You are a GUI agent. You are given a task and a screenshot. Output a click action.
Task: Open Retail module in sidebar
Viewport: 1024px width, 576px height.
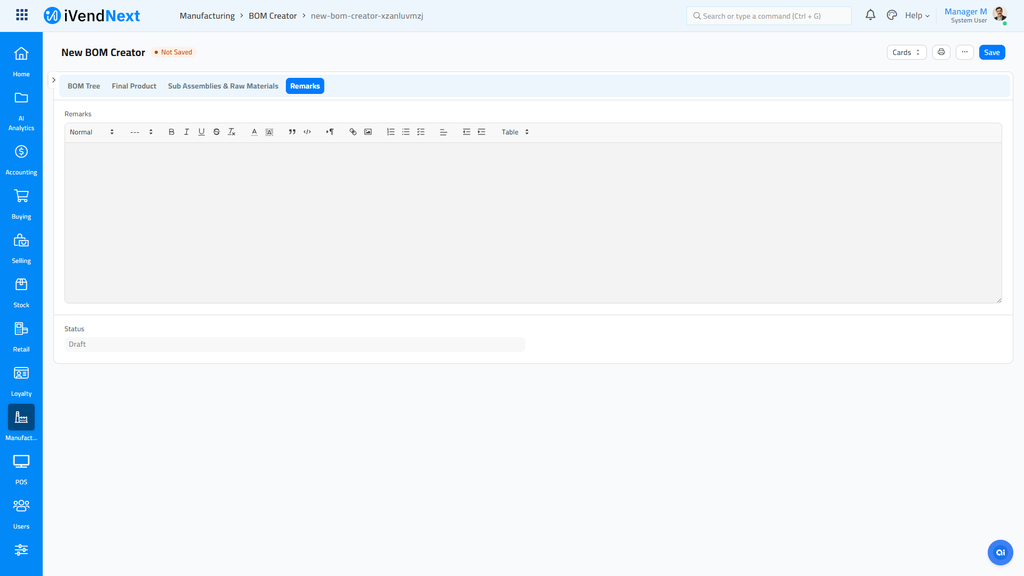21,337
